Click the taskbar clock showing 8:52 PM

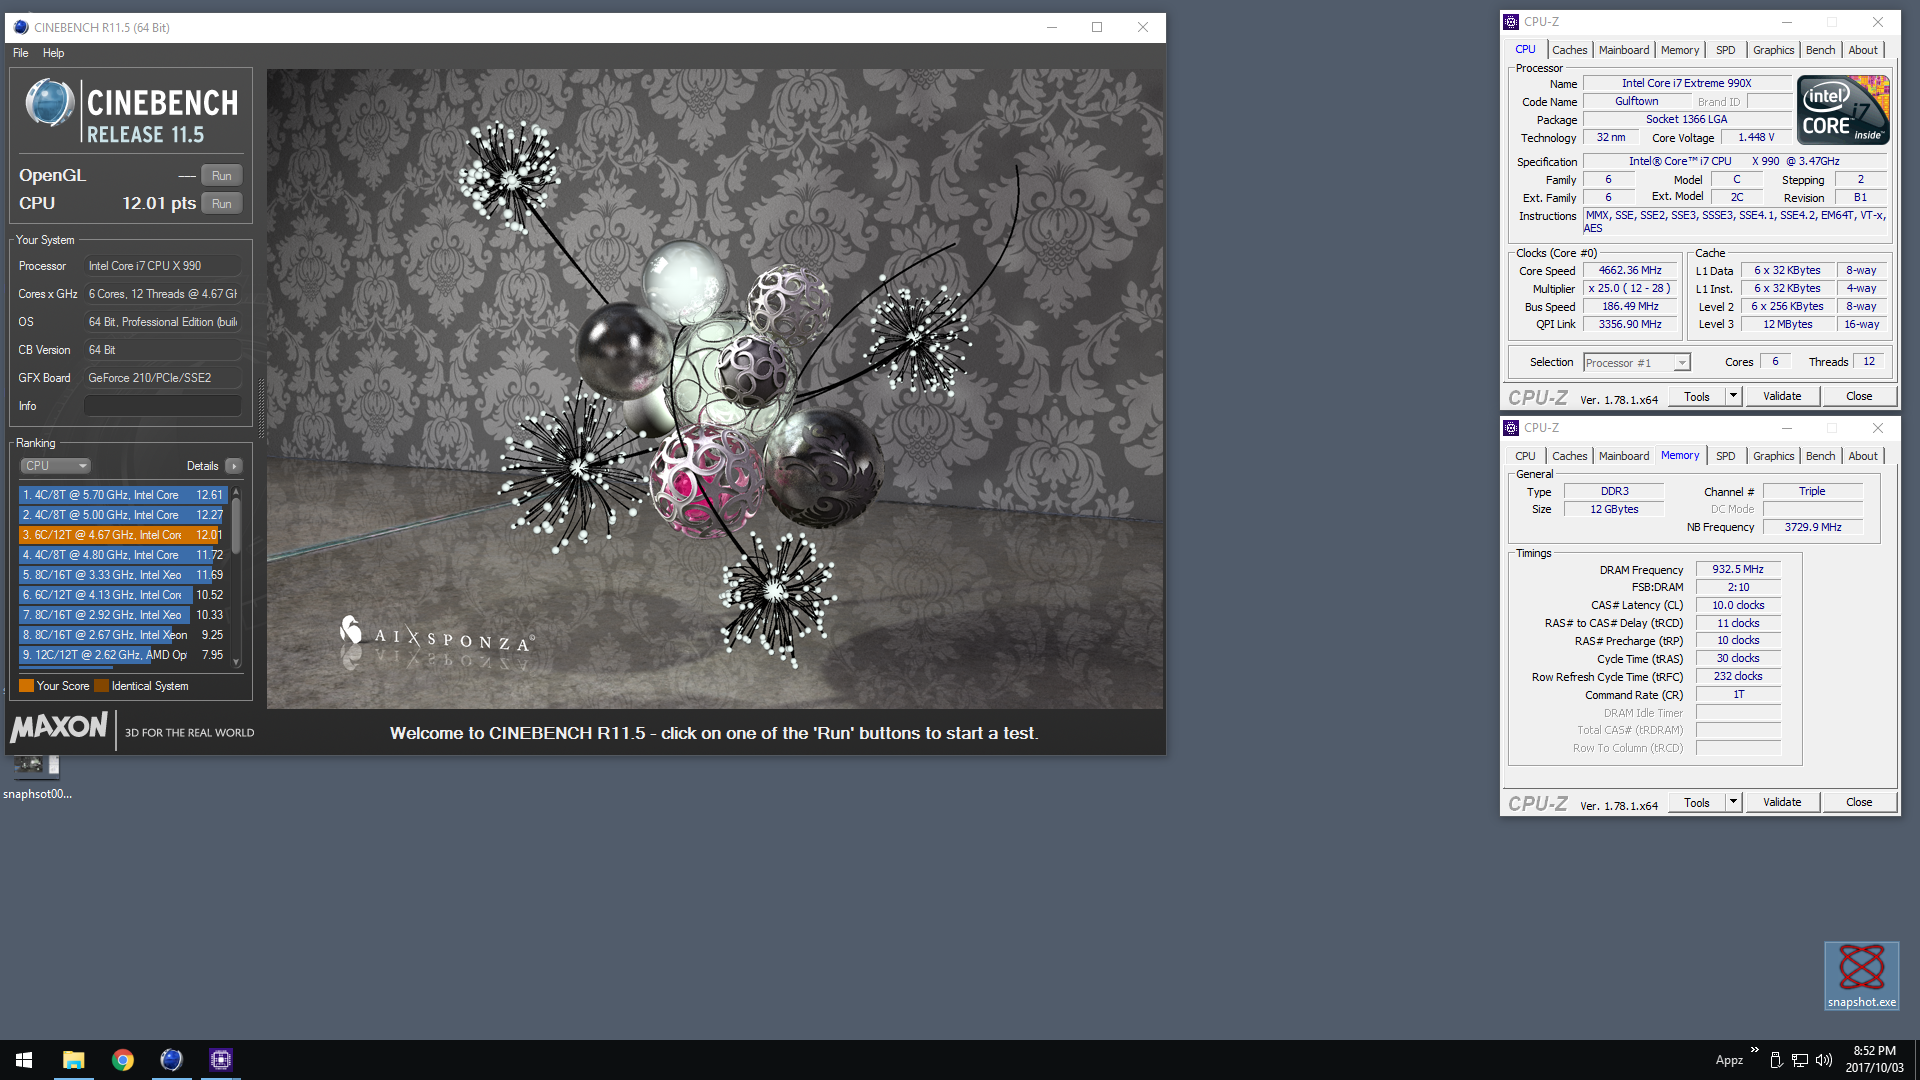click(1874, 1060)
